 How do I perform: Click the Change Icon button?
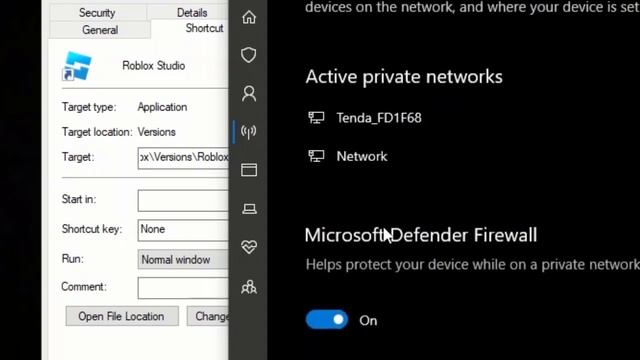click(208, 316)
